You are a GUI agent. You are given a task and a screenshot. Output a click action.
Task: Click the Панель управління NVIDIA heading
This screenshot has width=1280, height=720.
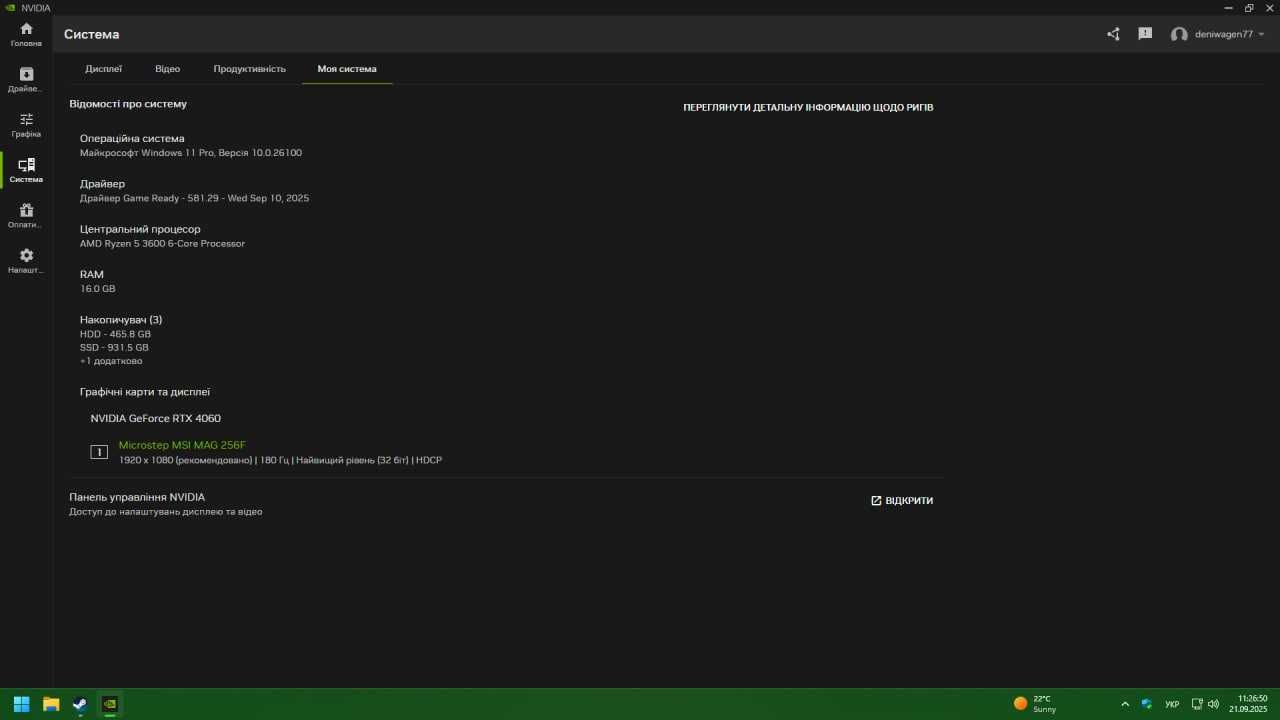[137, 497]
